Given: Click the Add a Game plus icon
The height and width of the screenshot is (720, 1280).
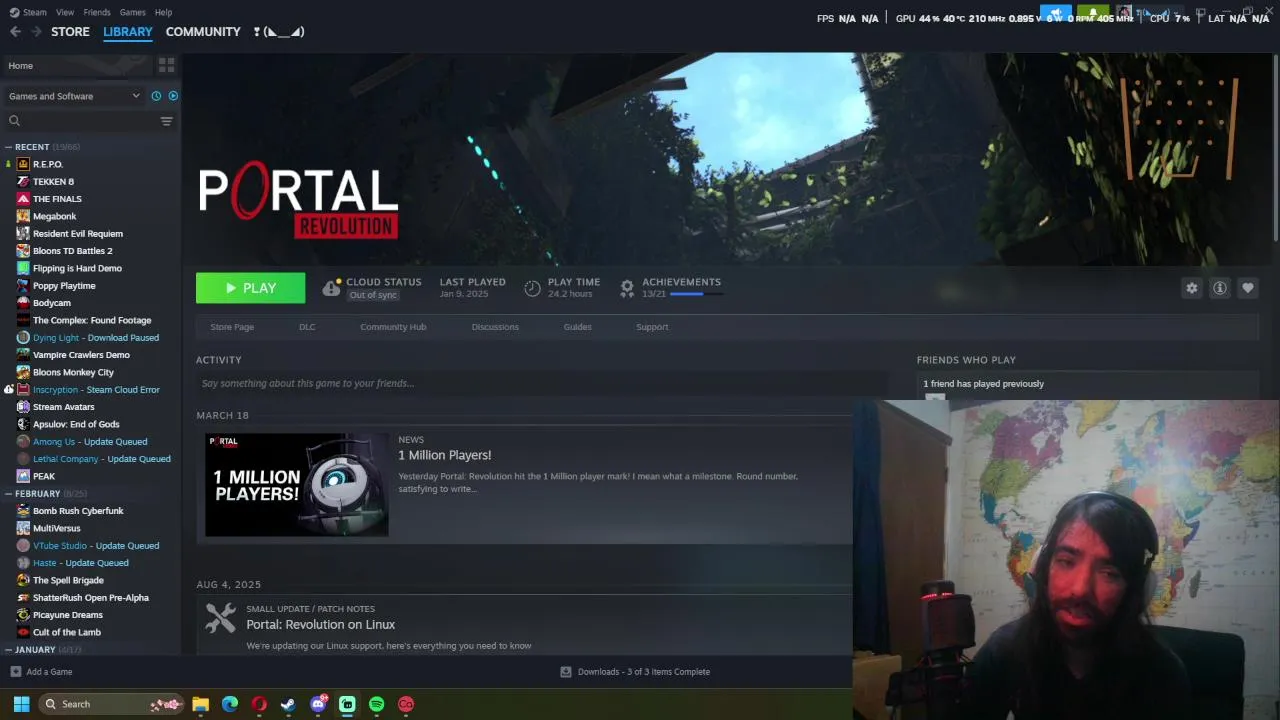Looking at the screenshot, I should click(15, 672).
